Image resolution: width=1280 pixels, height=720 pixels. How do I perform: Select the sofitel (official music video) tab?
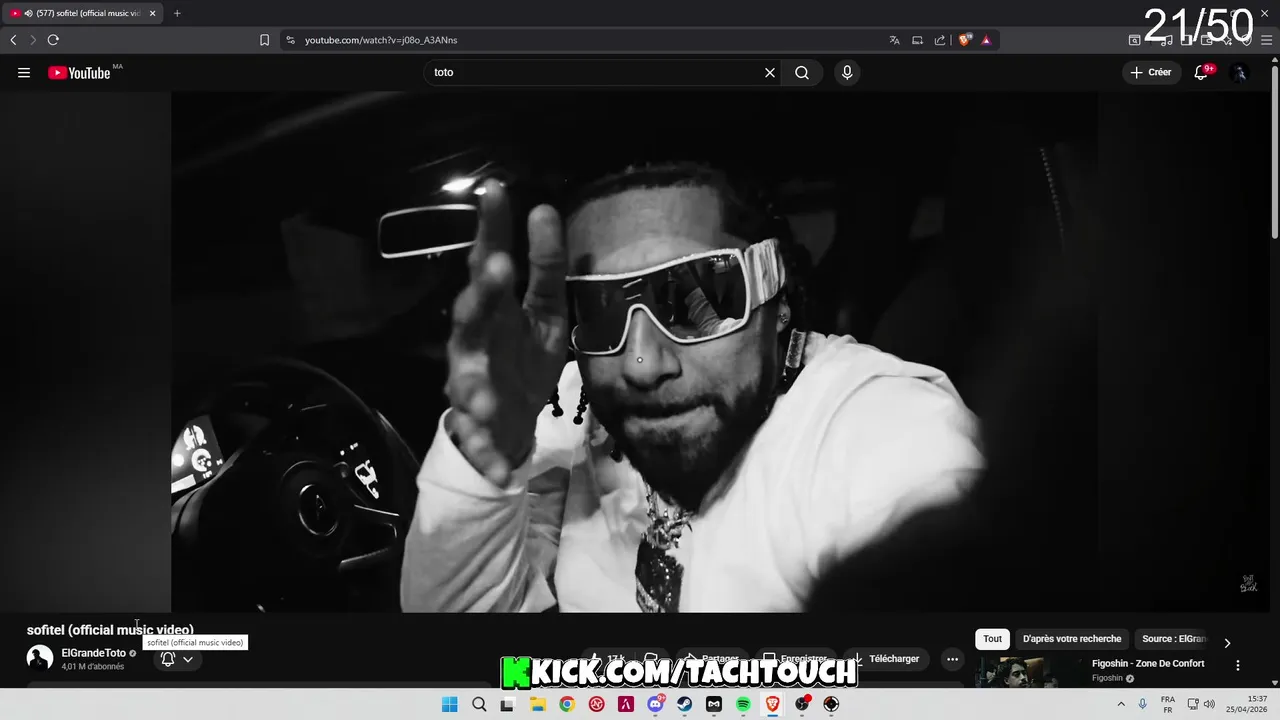(83, 13)
